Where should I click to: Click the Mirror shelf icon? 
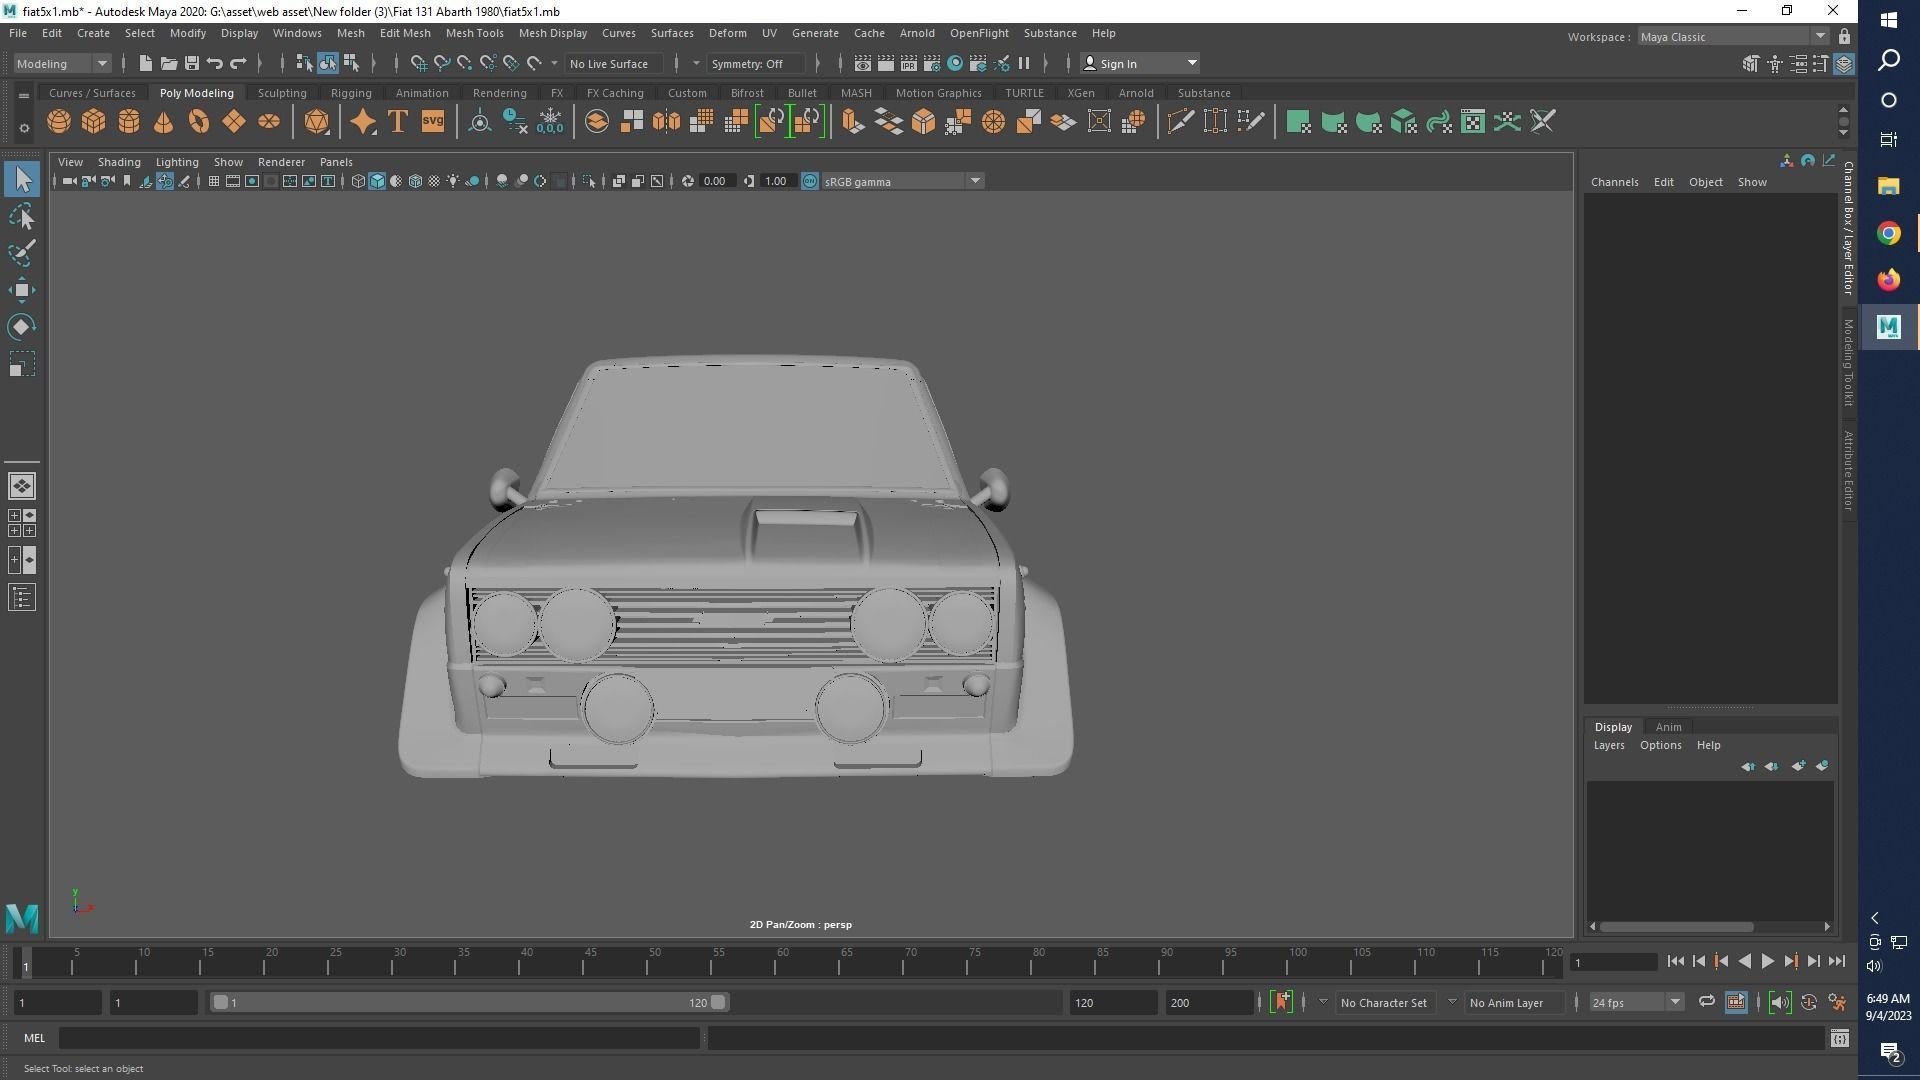[x=666, y=122]
